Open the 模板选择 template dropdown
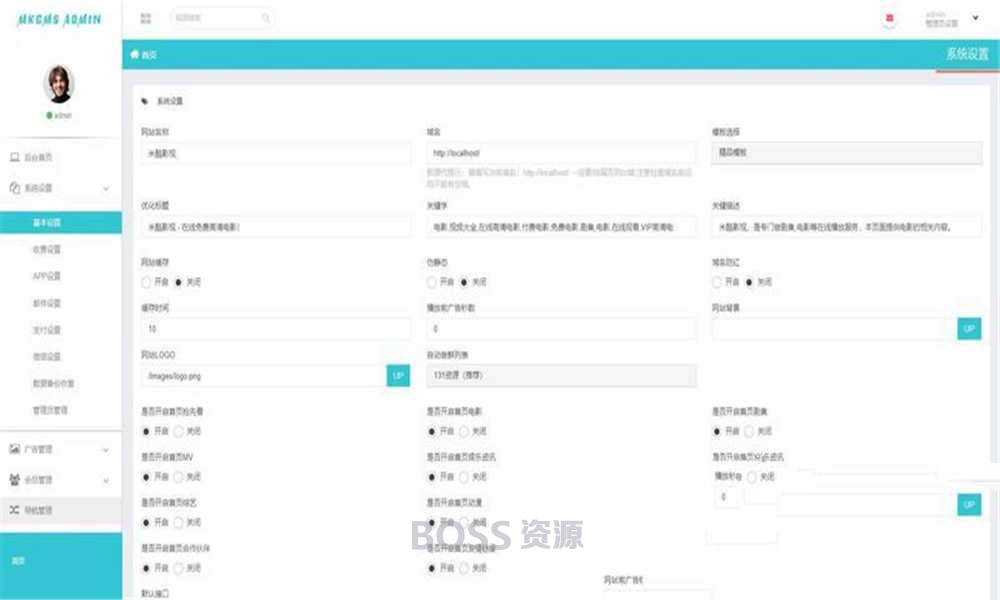 point(846,153)
